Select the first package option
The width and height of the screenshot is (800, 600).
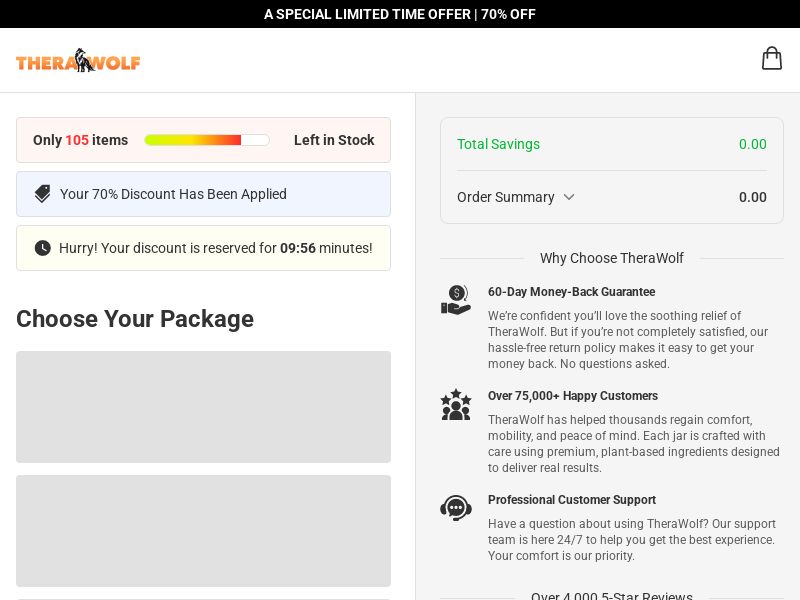click(203, 407)
